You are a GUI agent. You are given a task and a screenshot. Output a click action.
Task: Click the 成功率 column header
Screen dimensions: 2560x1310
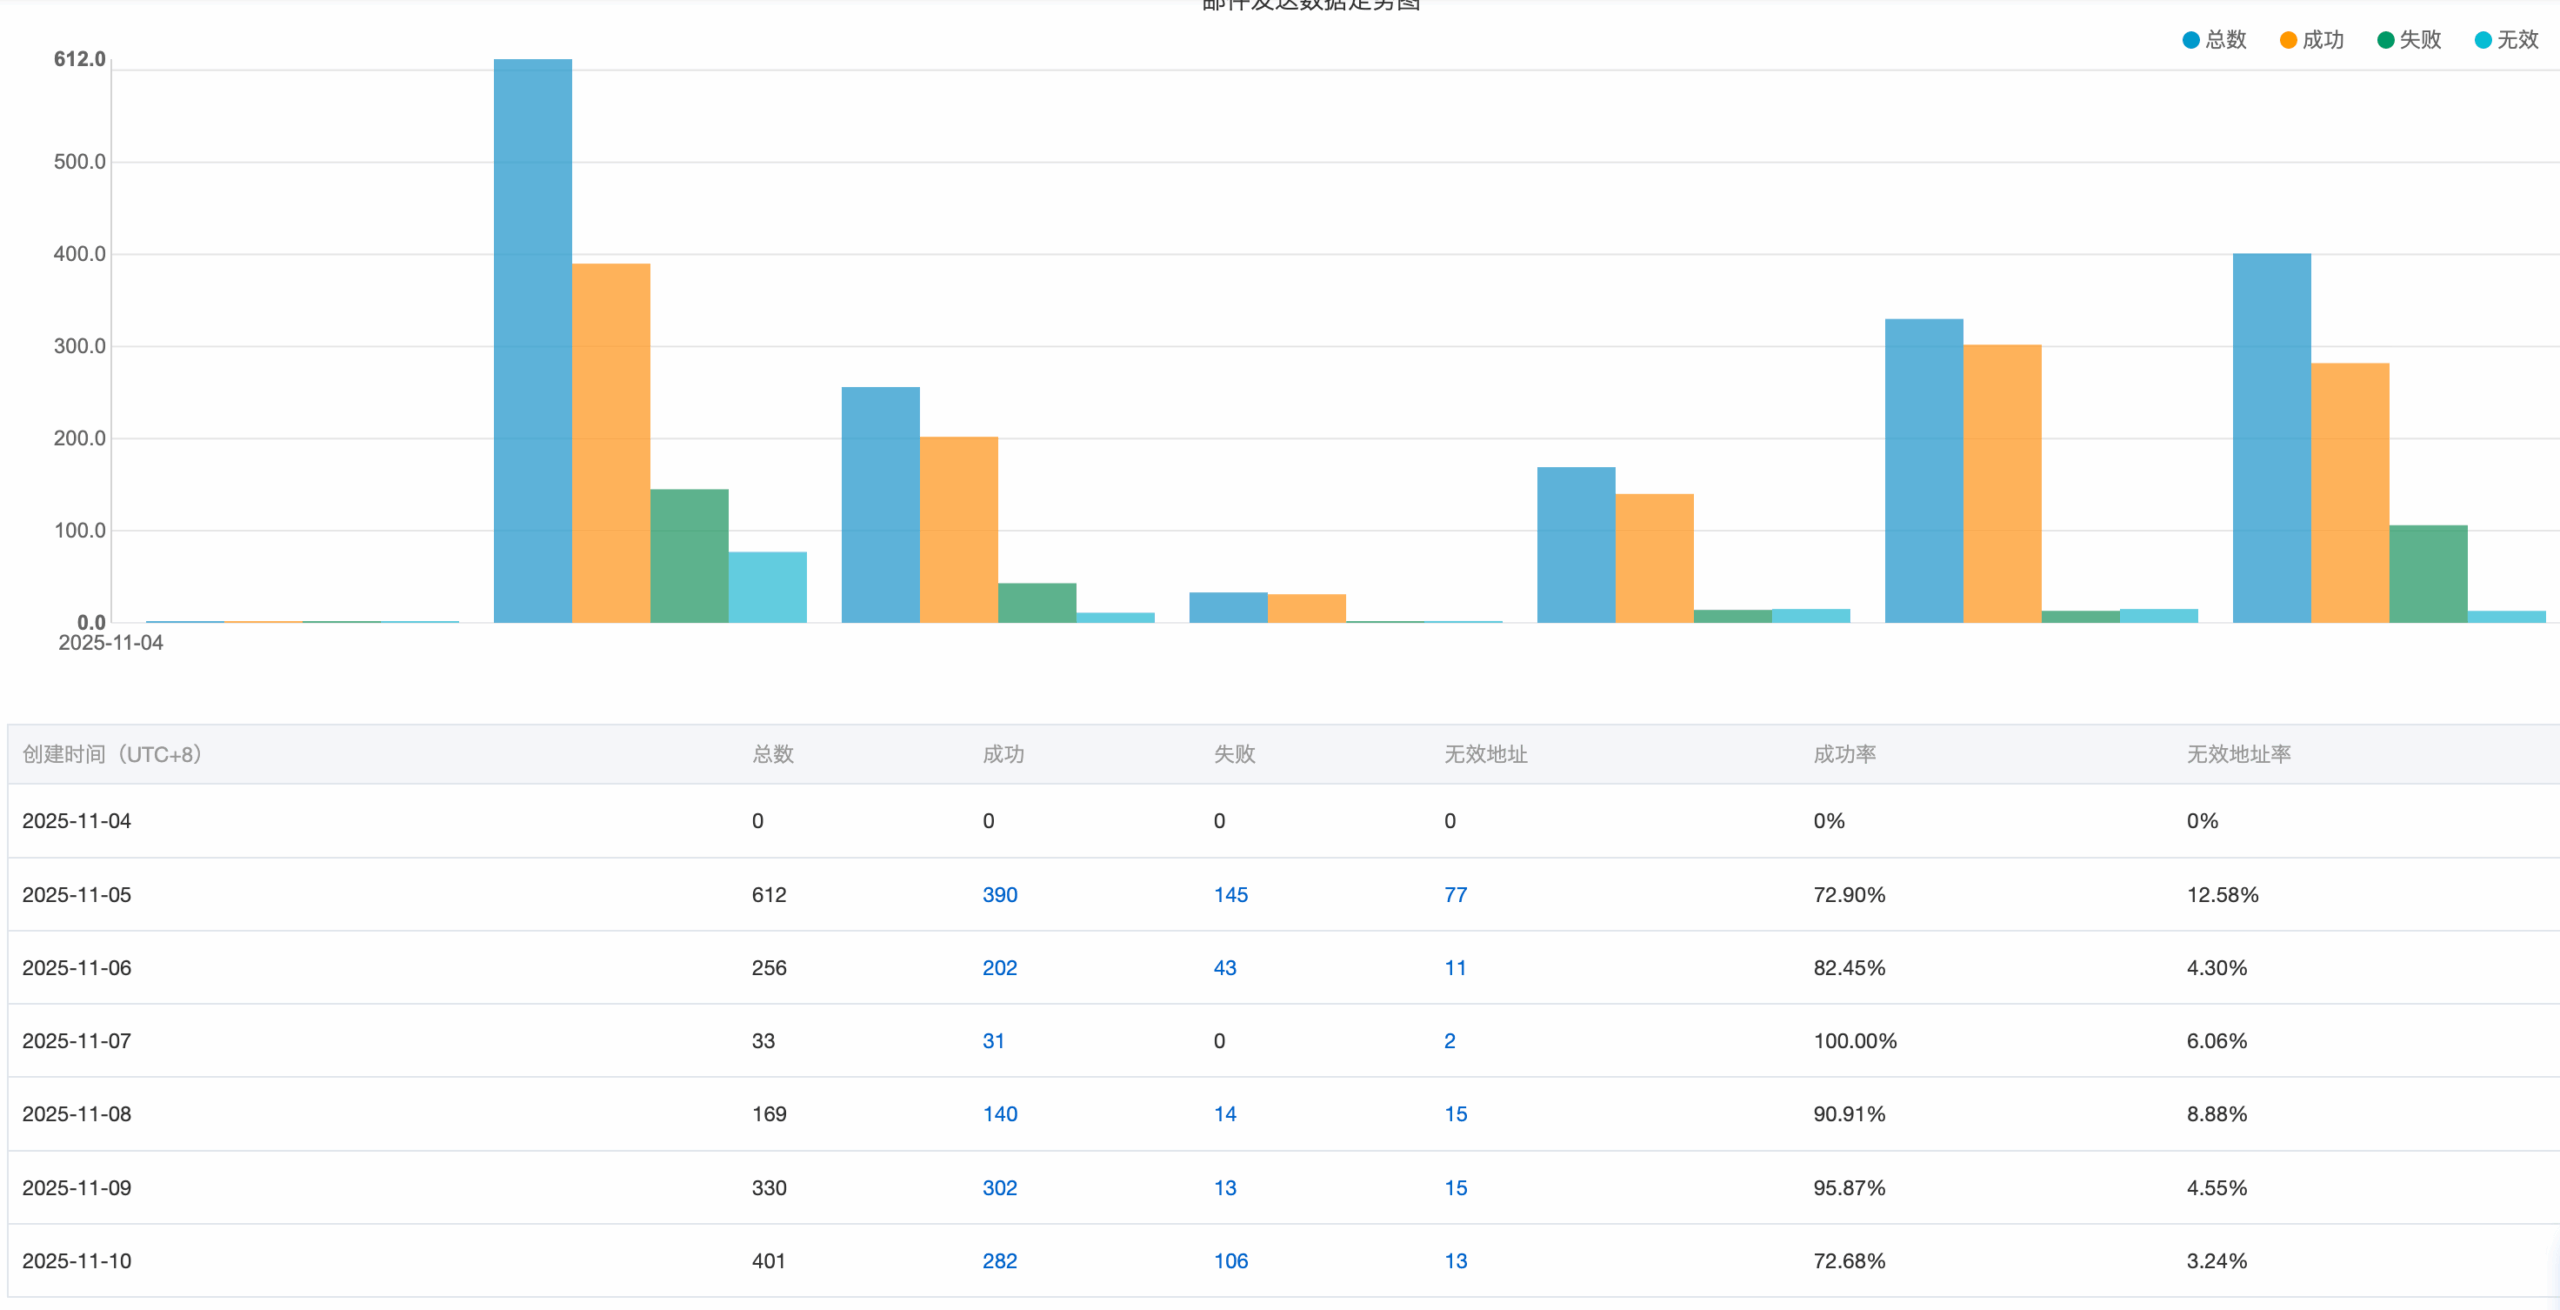click(x=1844, y=754)
